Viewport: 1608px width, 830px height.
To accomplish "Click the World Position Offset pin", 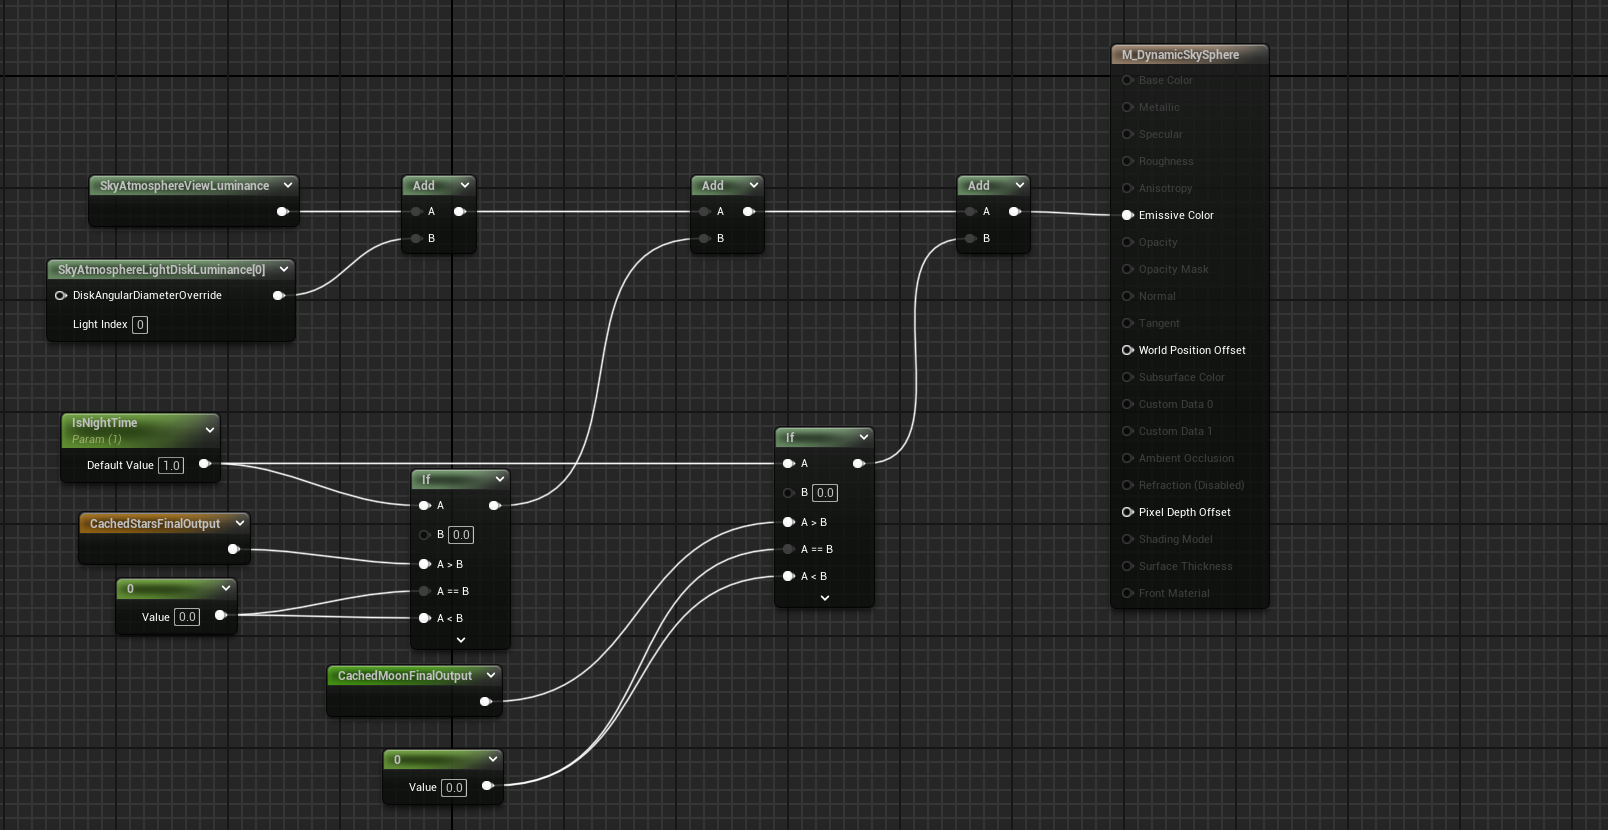I will pyautogui.click(x=1128, y=350).
